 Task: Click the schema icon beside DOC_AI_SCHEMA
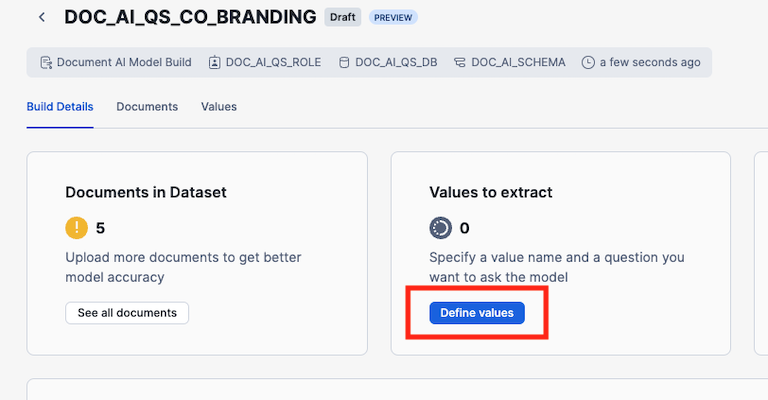[460, 62]
